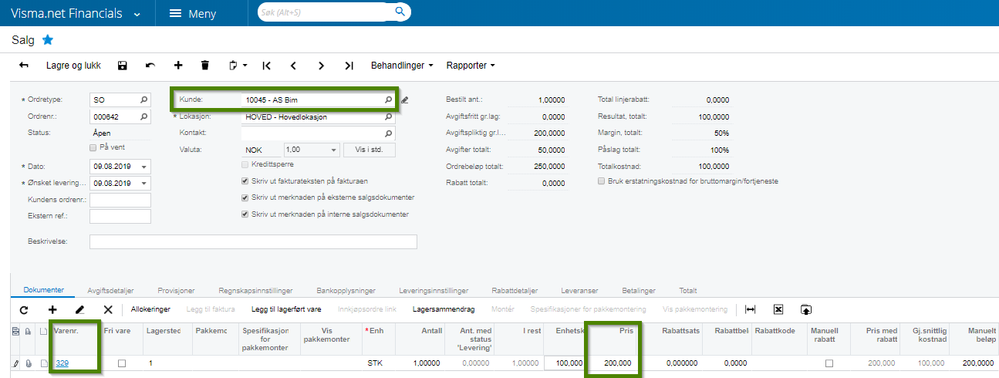Toggle Skriv ut fakturateksten på fakturaen checkbox
The width and height of the screenshot is (999, 378).
(x=245, y=181)
